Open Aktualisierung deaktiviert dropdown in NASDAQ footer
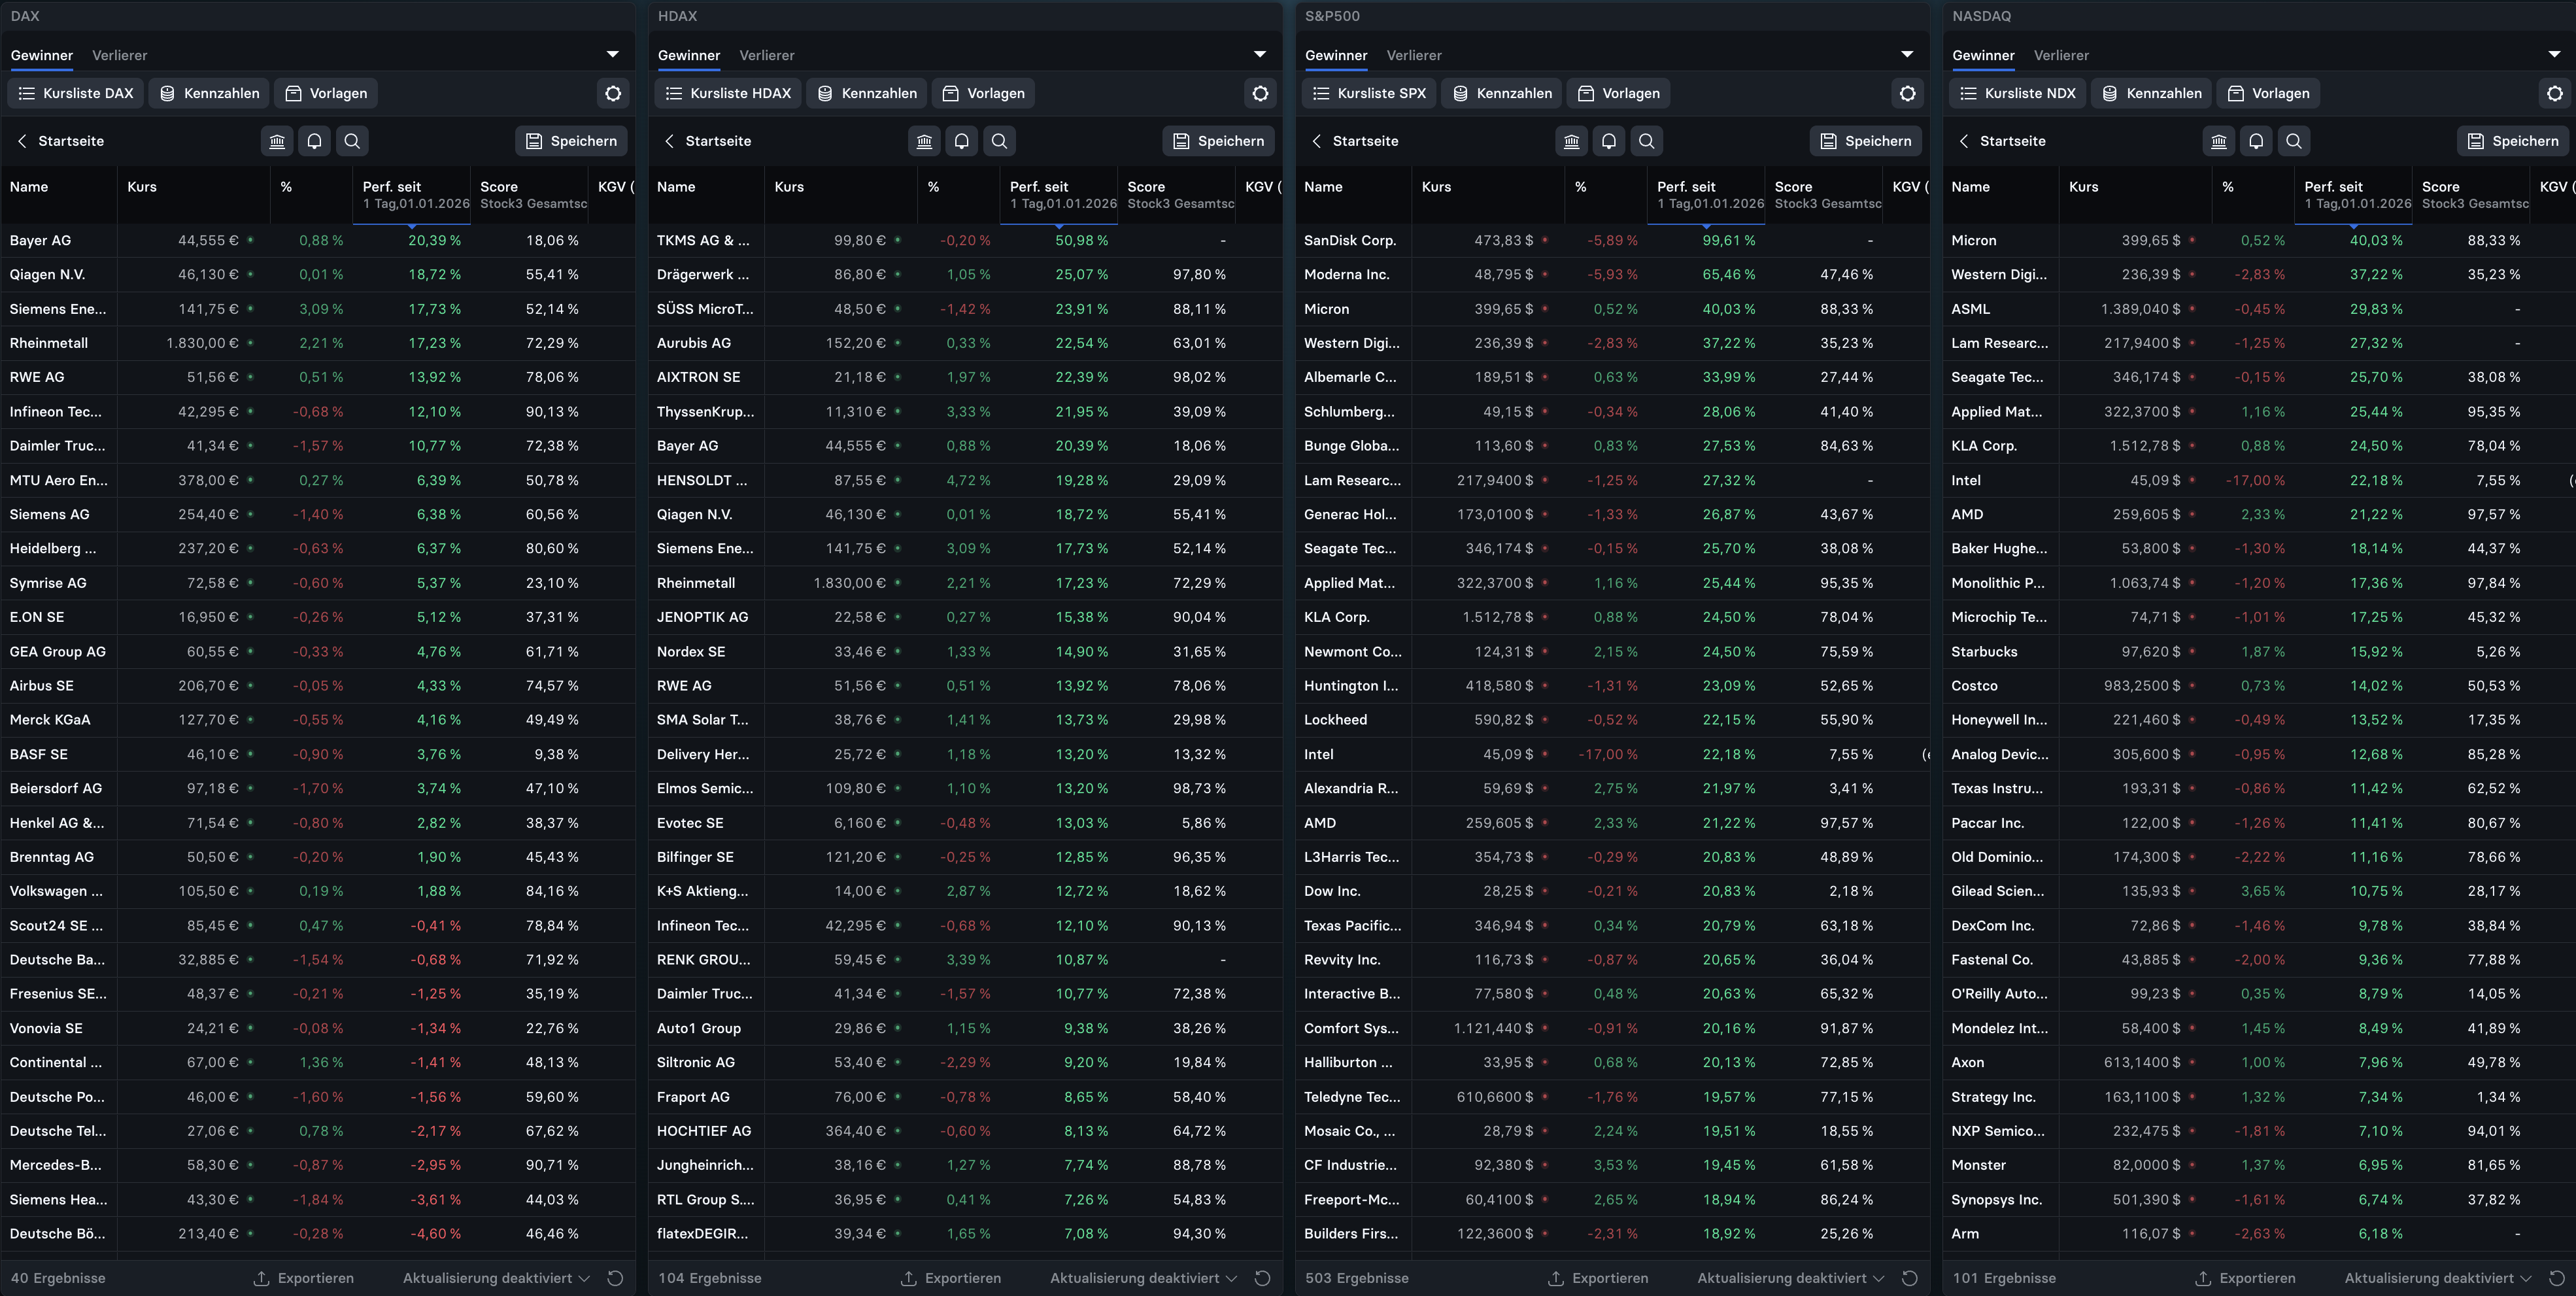This screenshot has width=2576, height=1296. click(x=2437, y=1278)
